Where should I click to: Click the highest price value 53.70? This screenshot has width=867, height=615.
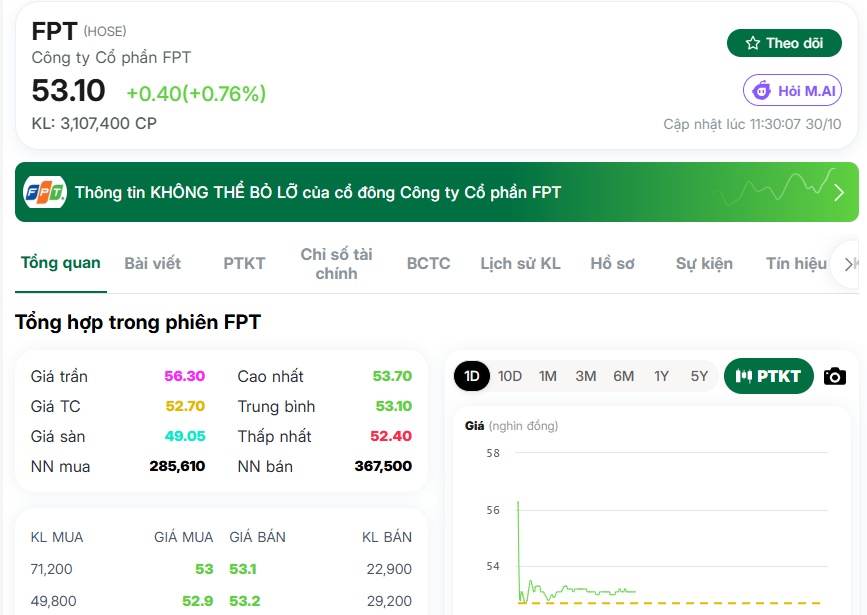point(392,376)
